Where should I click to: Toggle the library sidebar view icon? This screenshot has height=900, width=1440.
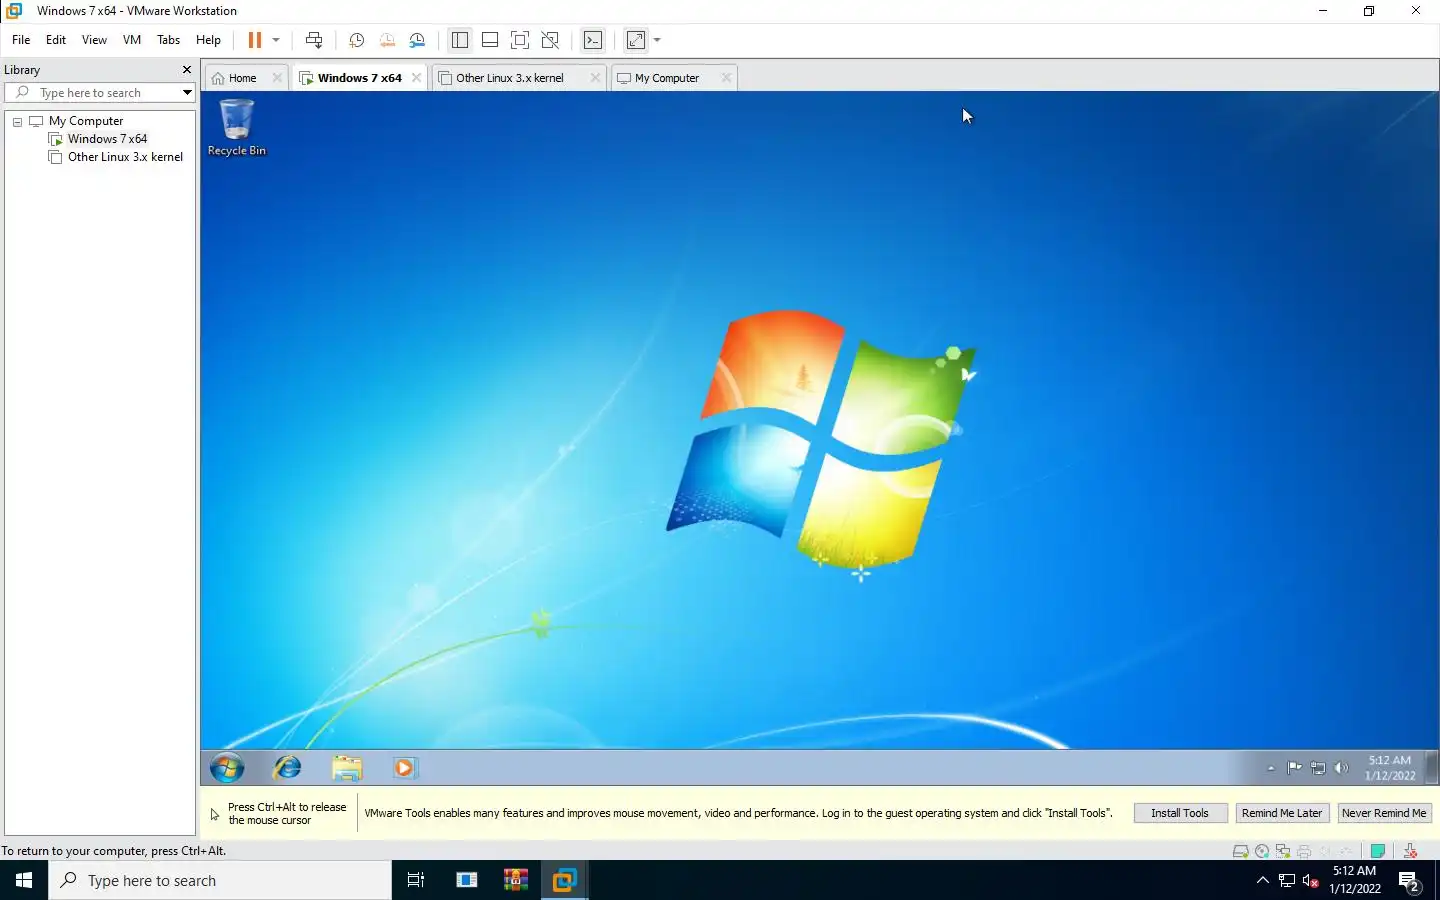(460, 40)
